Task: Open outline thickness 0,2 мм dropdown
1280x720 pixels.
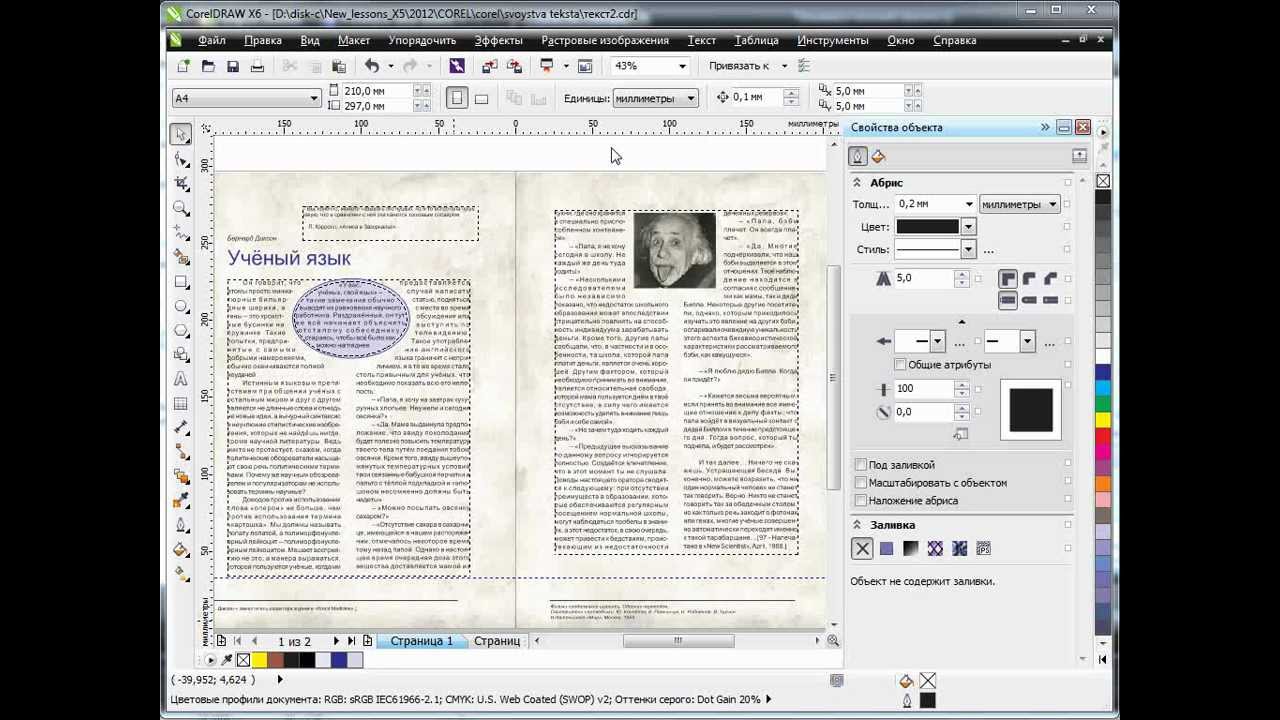Action: pos(968,204)
